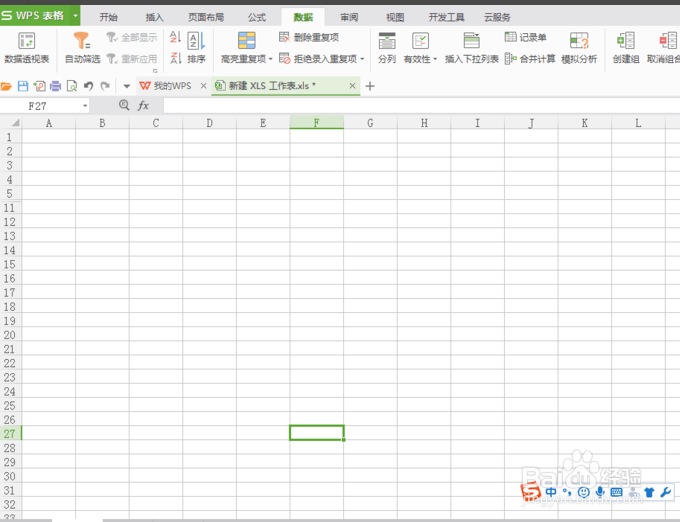Click the zoom magnifier icon by formula bar
The height and width of the screenshot is (522, 680).
(x=124, y=105)
